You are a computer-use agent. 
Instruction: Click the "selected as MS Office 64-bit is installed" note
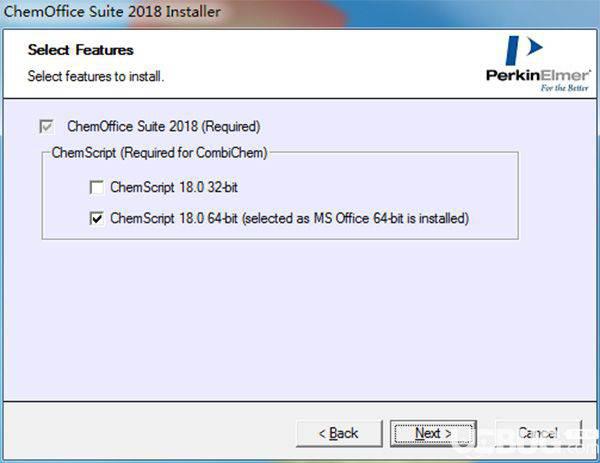pos(355,218)
